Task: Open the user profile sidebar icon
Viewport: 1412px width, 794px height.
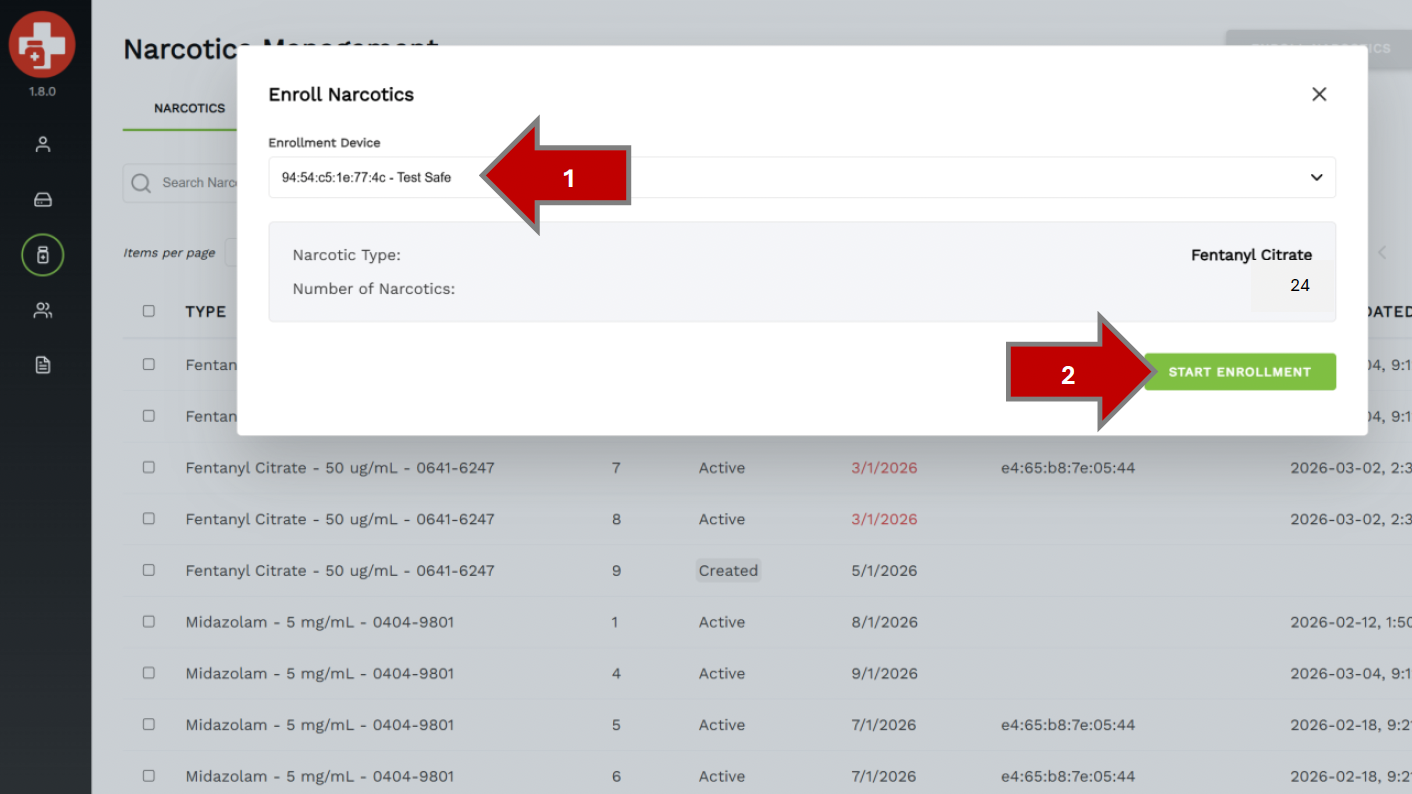Action: [43, 145]
